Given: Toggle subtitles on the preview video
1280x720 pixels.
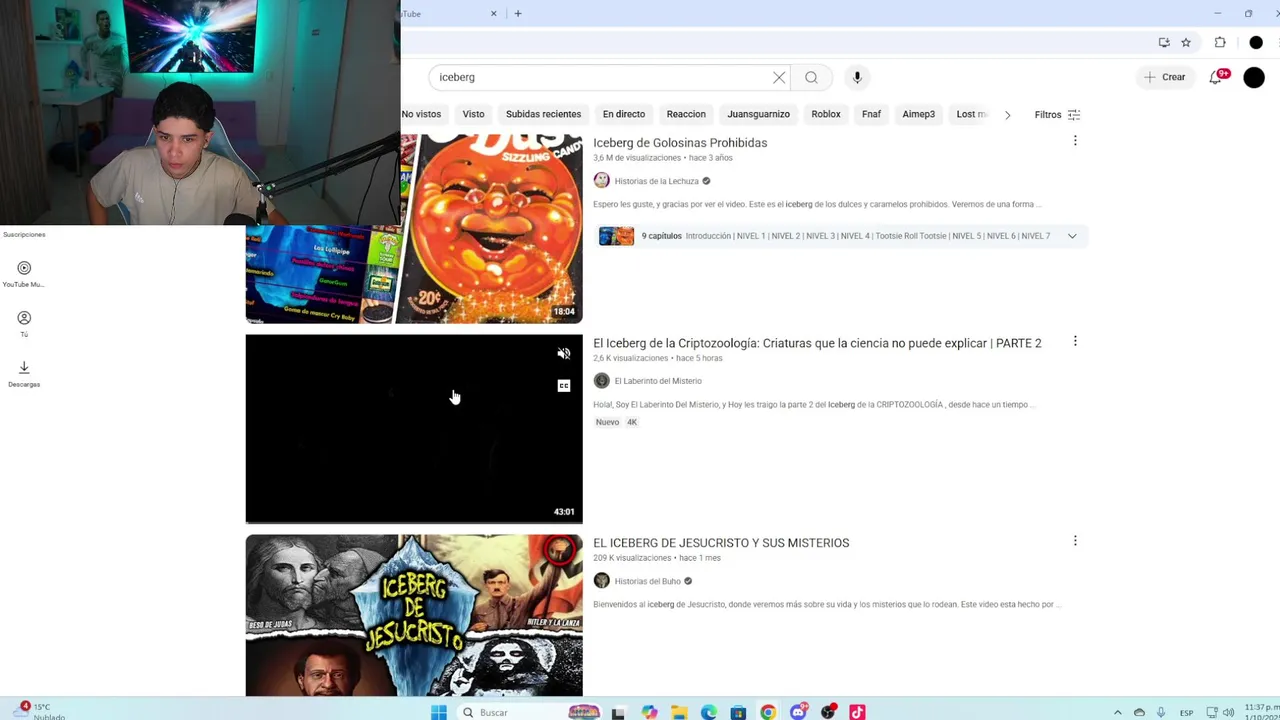Looking at the screenshot, I should pos(564,386).
